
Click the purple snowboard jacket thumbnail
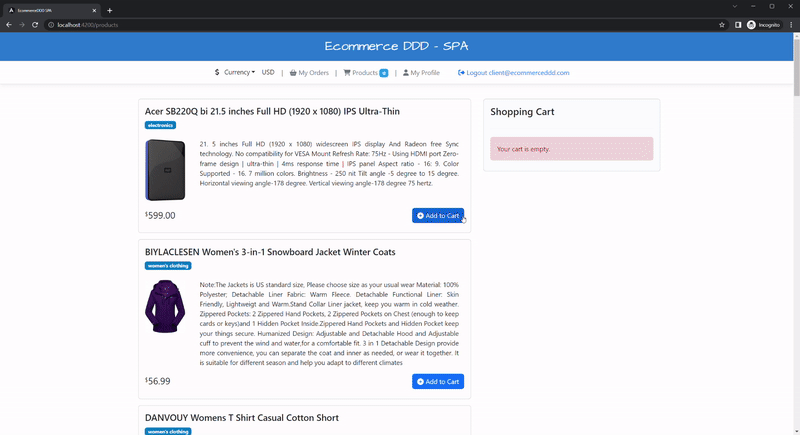tap(165, 306)
